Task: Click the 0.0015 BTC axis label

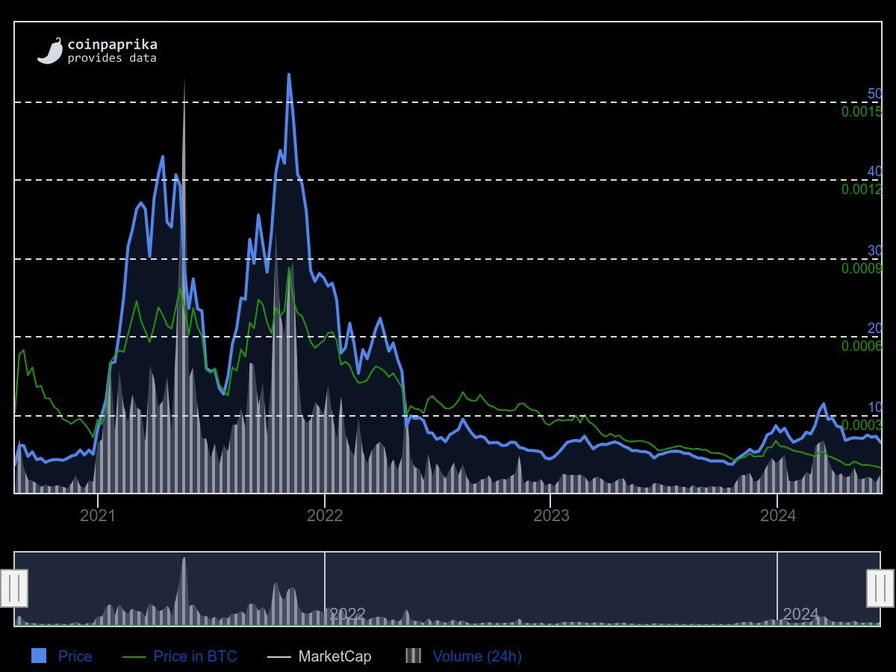Action: tap(861, 112)
